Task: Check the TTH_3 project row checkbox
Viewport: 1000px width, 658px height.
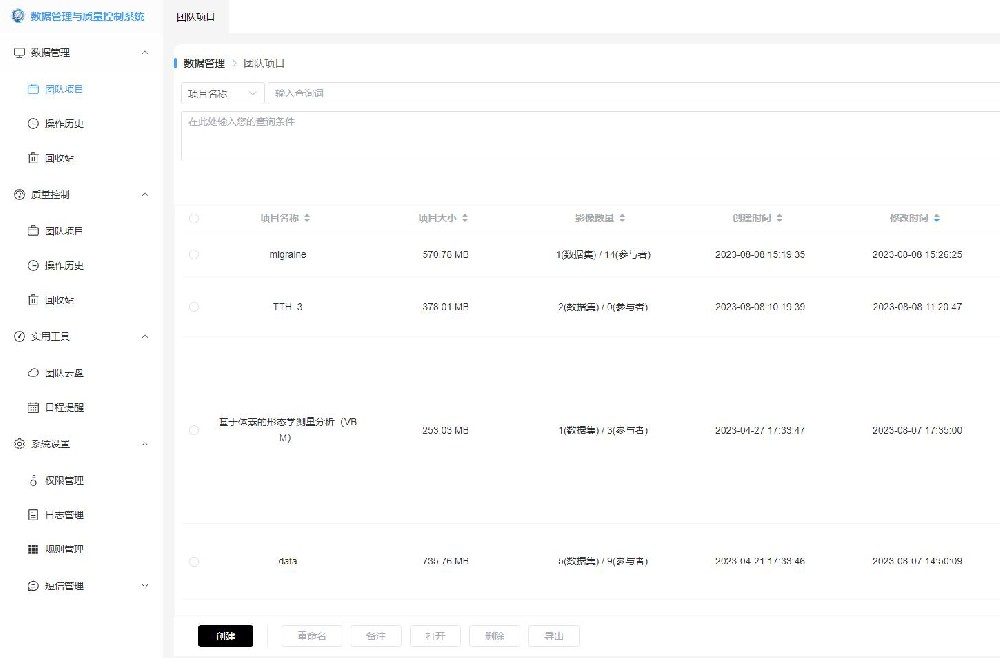Action: [x=195, y=306]
